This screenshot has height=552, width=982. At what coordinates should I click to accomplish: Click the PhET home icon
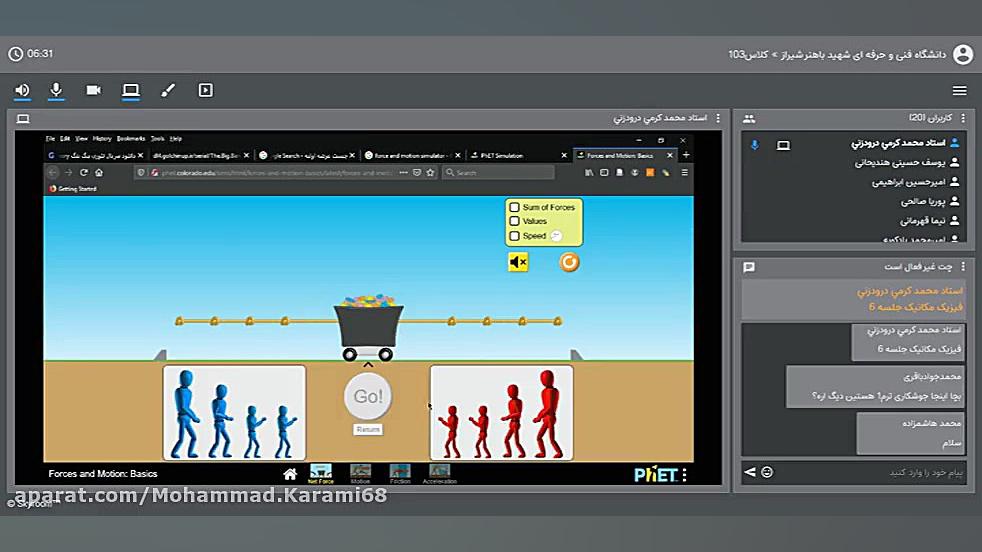(x=290, y=474)
